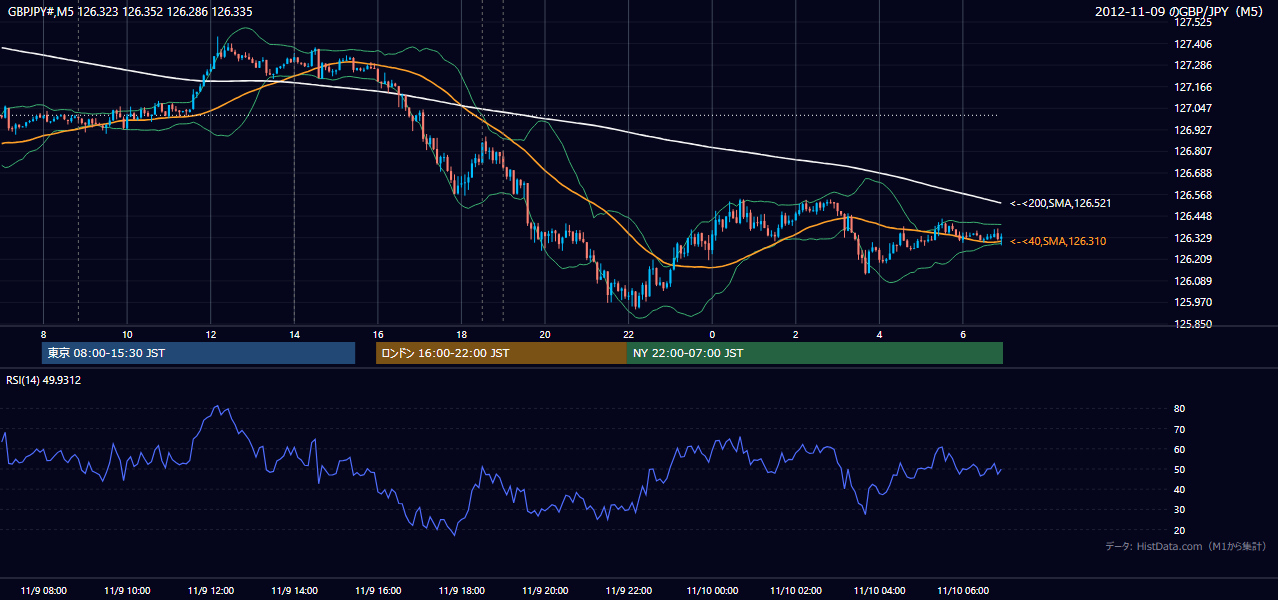Click price axis value 125.850
1278x600 pixels.
(1192, 324)
